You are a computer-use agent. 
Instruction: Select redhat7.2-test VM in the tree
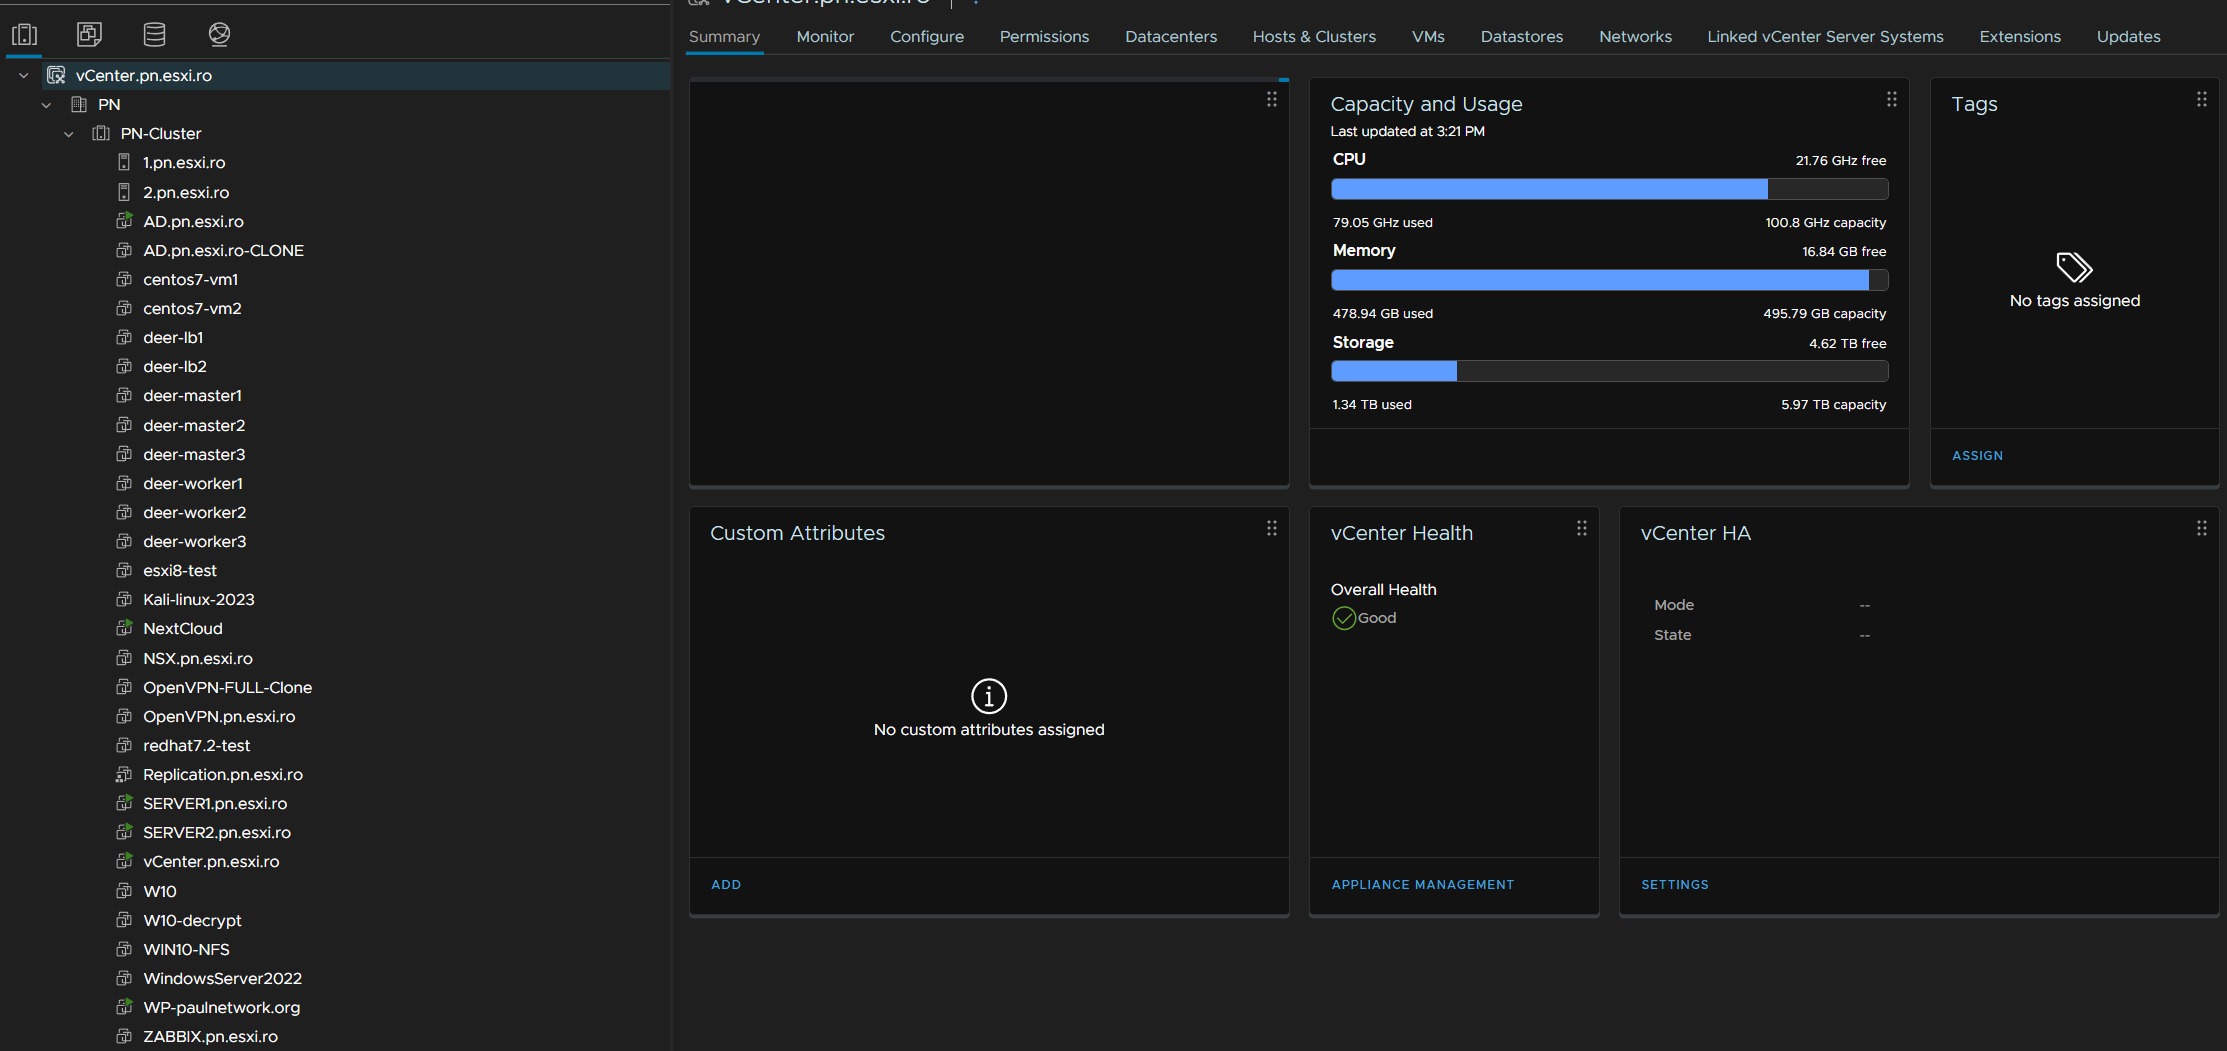pyautogui.click(x=196, y=745)
